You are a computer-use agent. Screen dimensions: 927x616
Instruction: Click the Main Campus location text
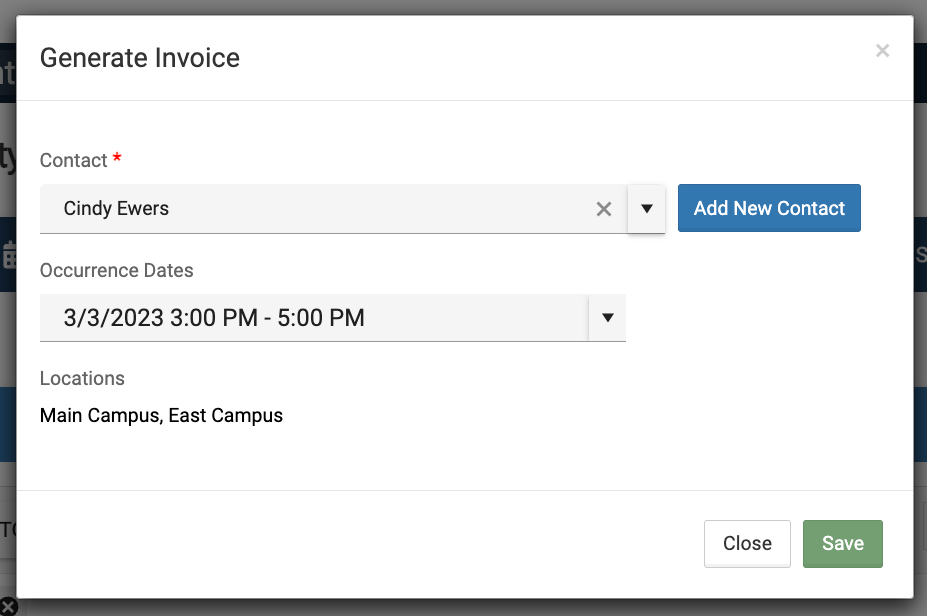tap(99, 415)
